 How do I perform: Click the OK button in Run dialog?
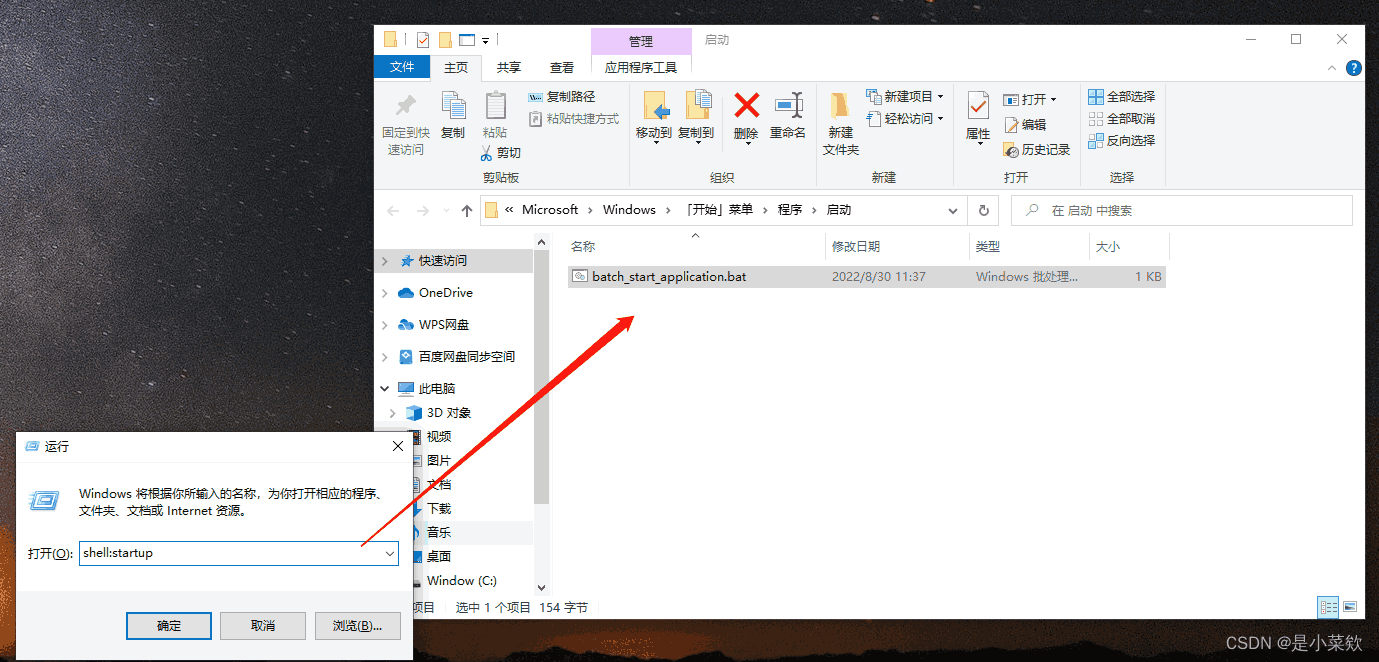coord(169,626)
